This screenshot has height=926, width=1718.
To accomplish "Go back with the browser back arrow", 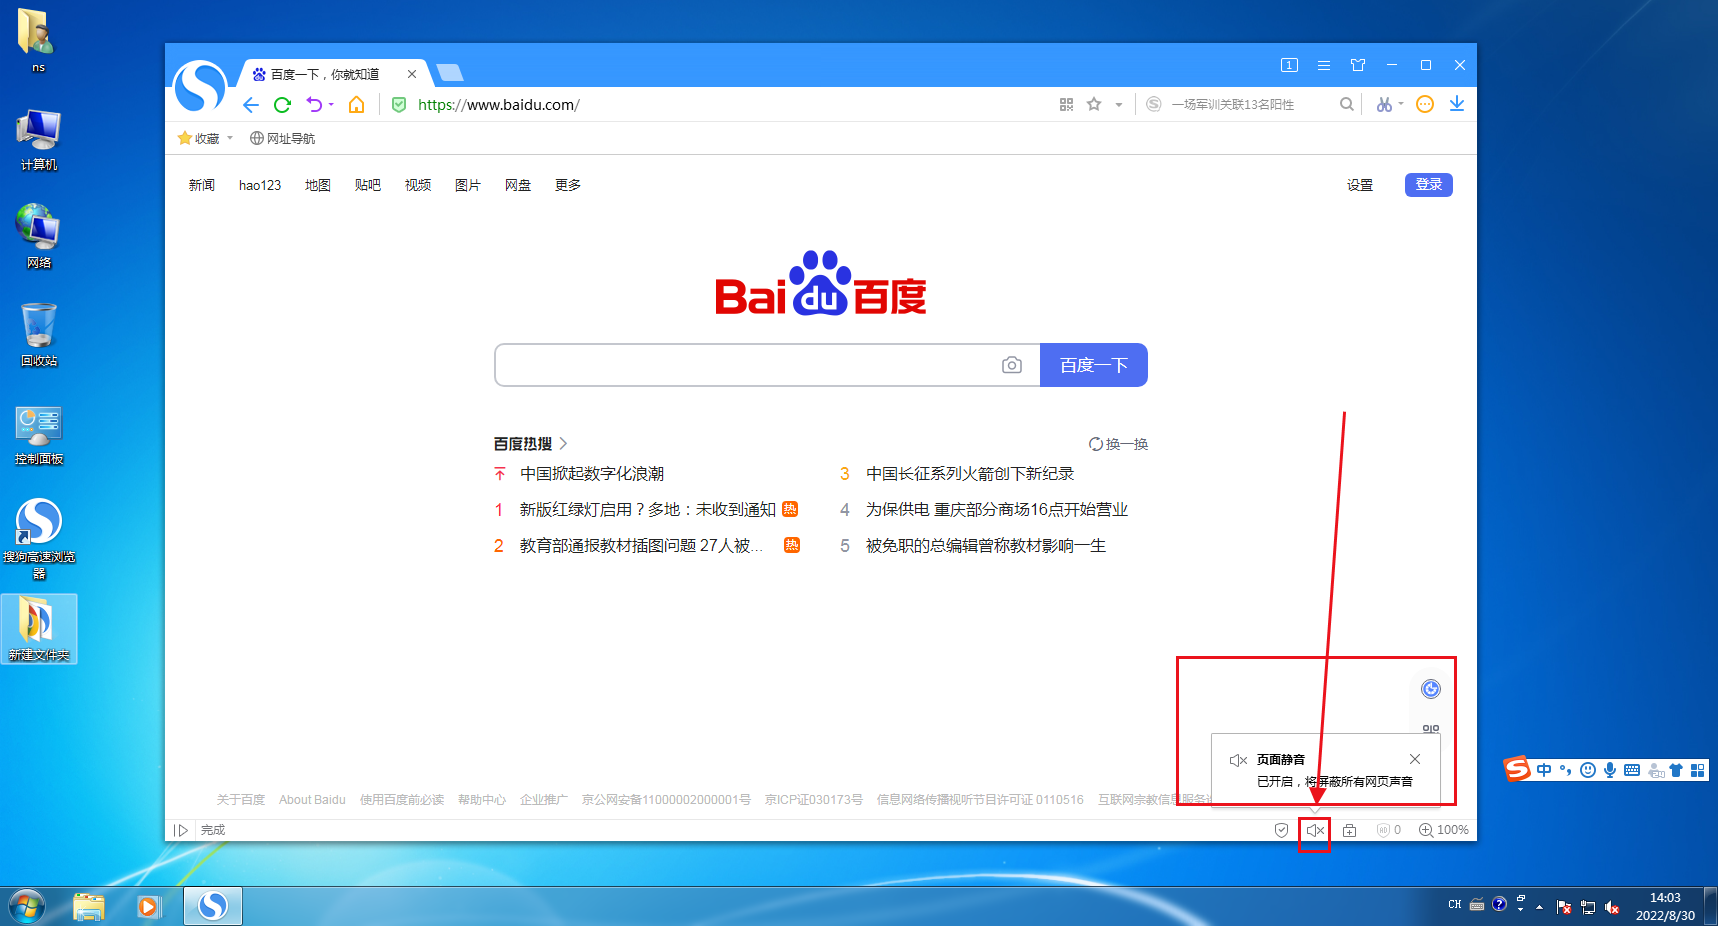I will click(251, 105).
